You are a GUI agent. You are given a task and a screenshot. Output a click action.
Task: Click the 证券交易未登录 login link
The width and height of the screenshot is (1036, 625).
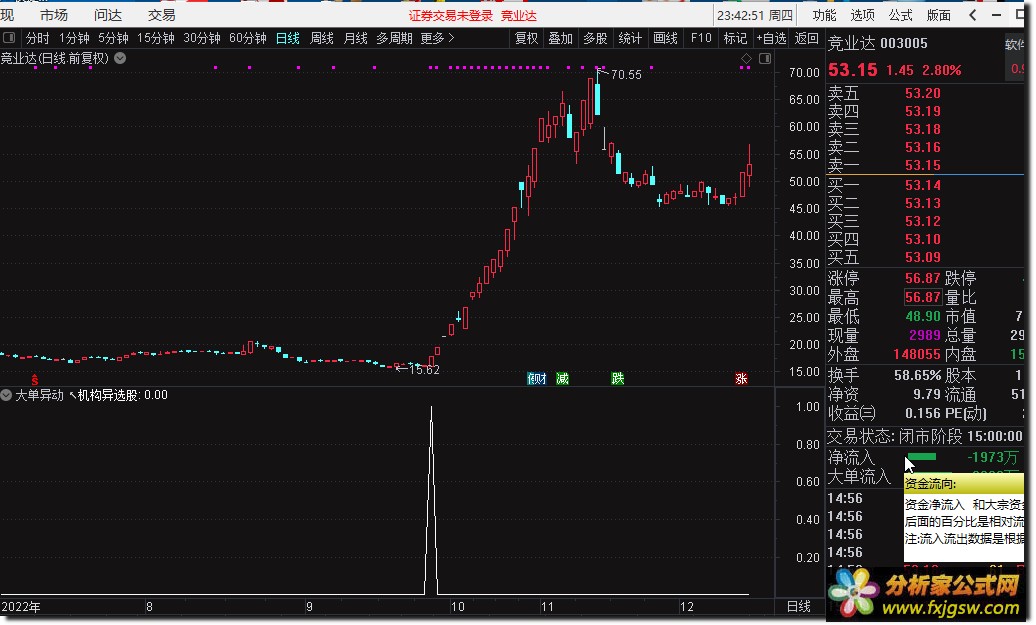click(451, 16)
